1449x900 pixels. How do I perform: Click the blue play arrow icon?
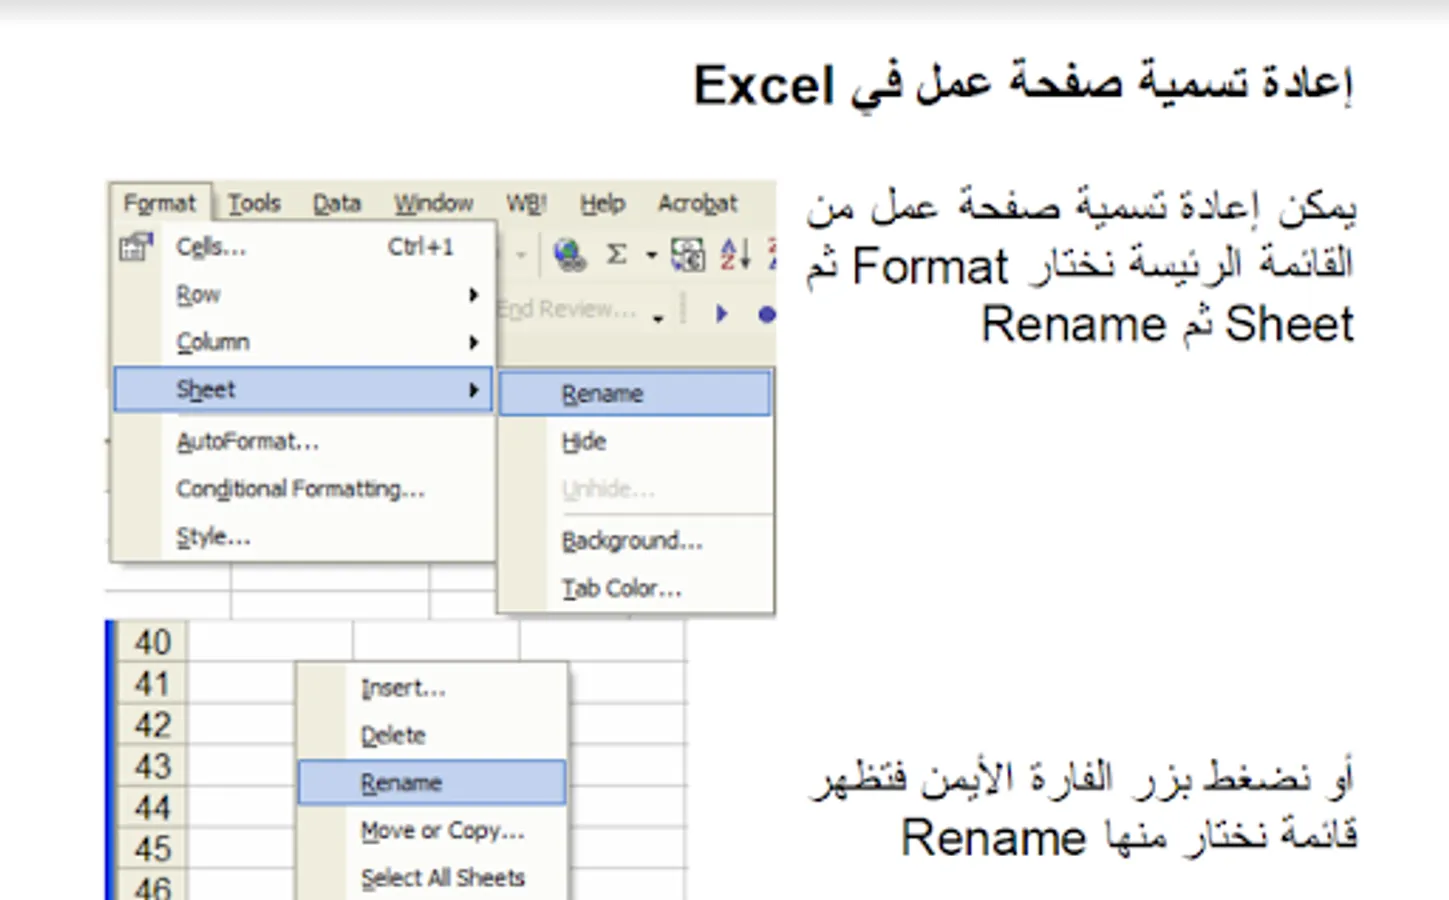point(721,314)
